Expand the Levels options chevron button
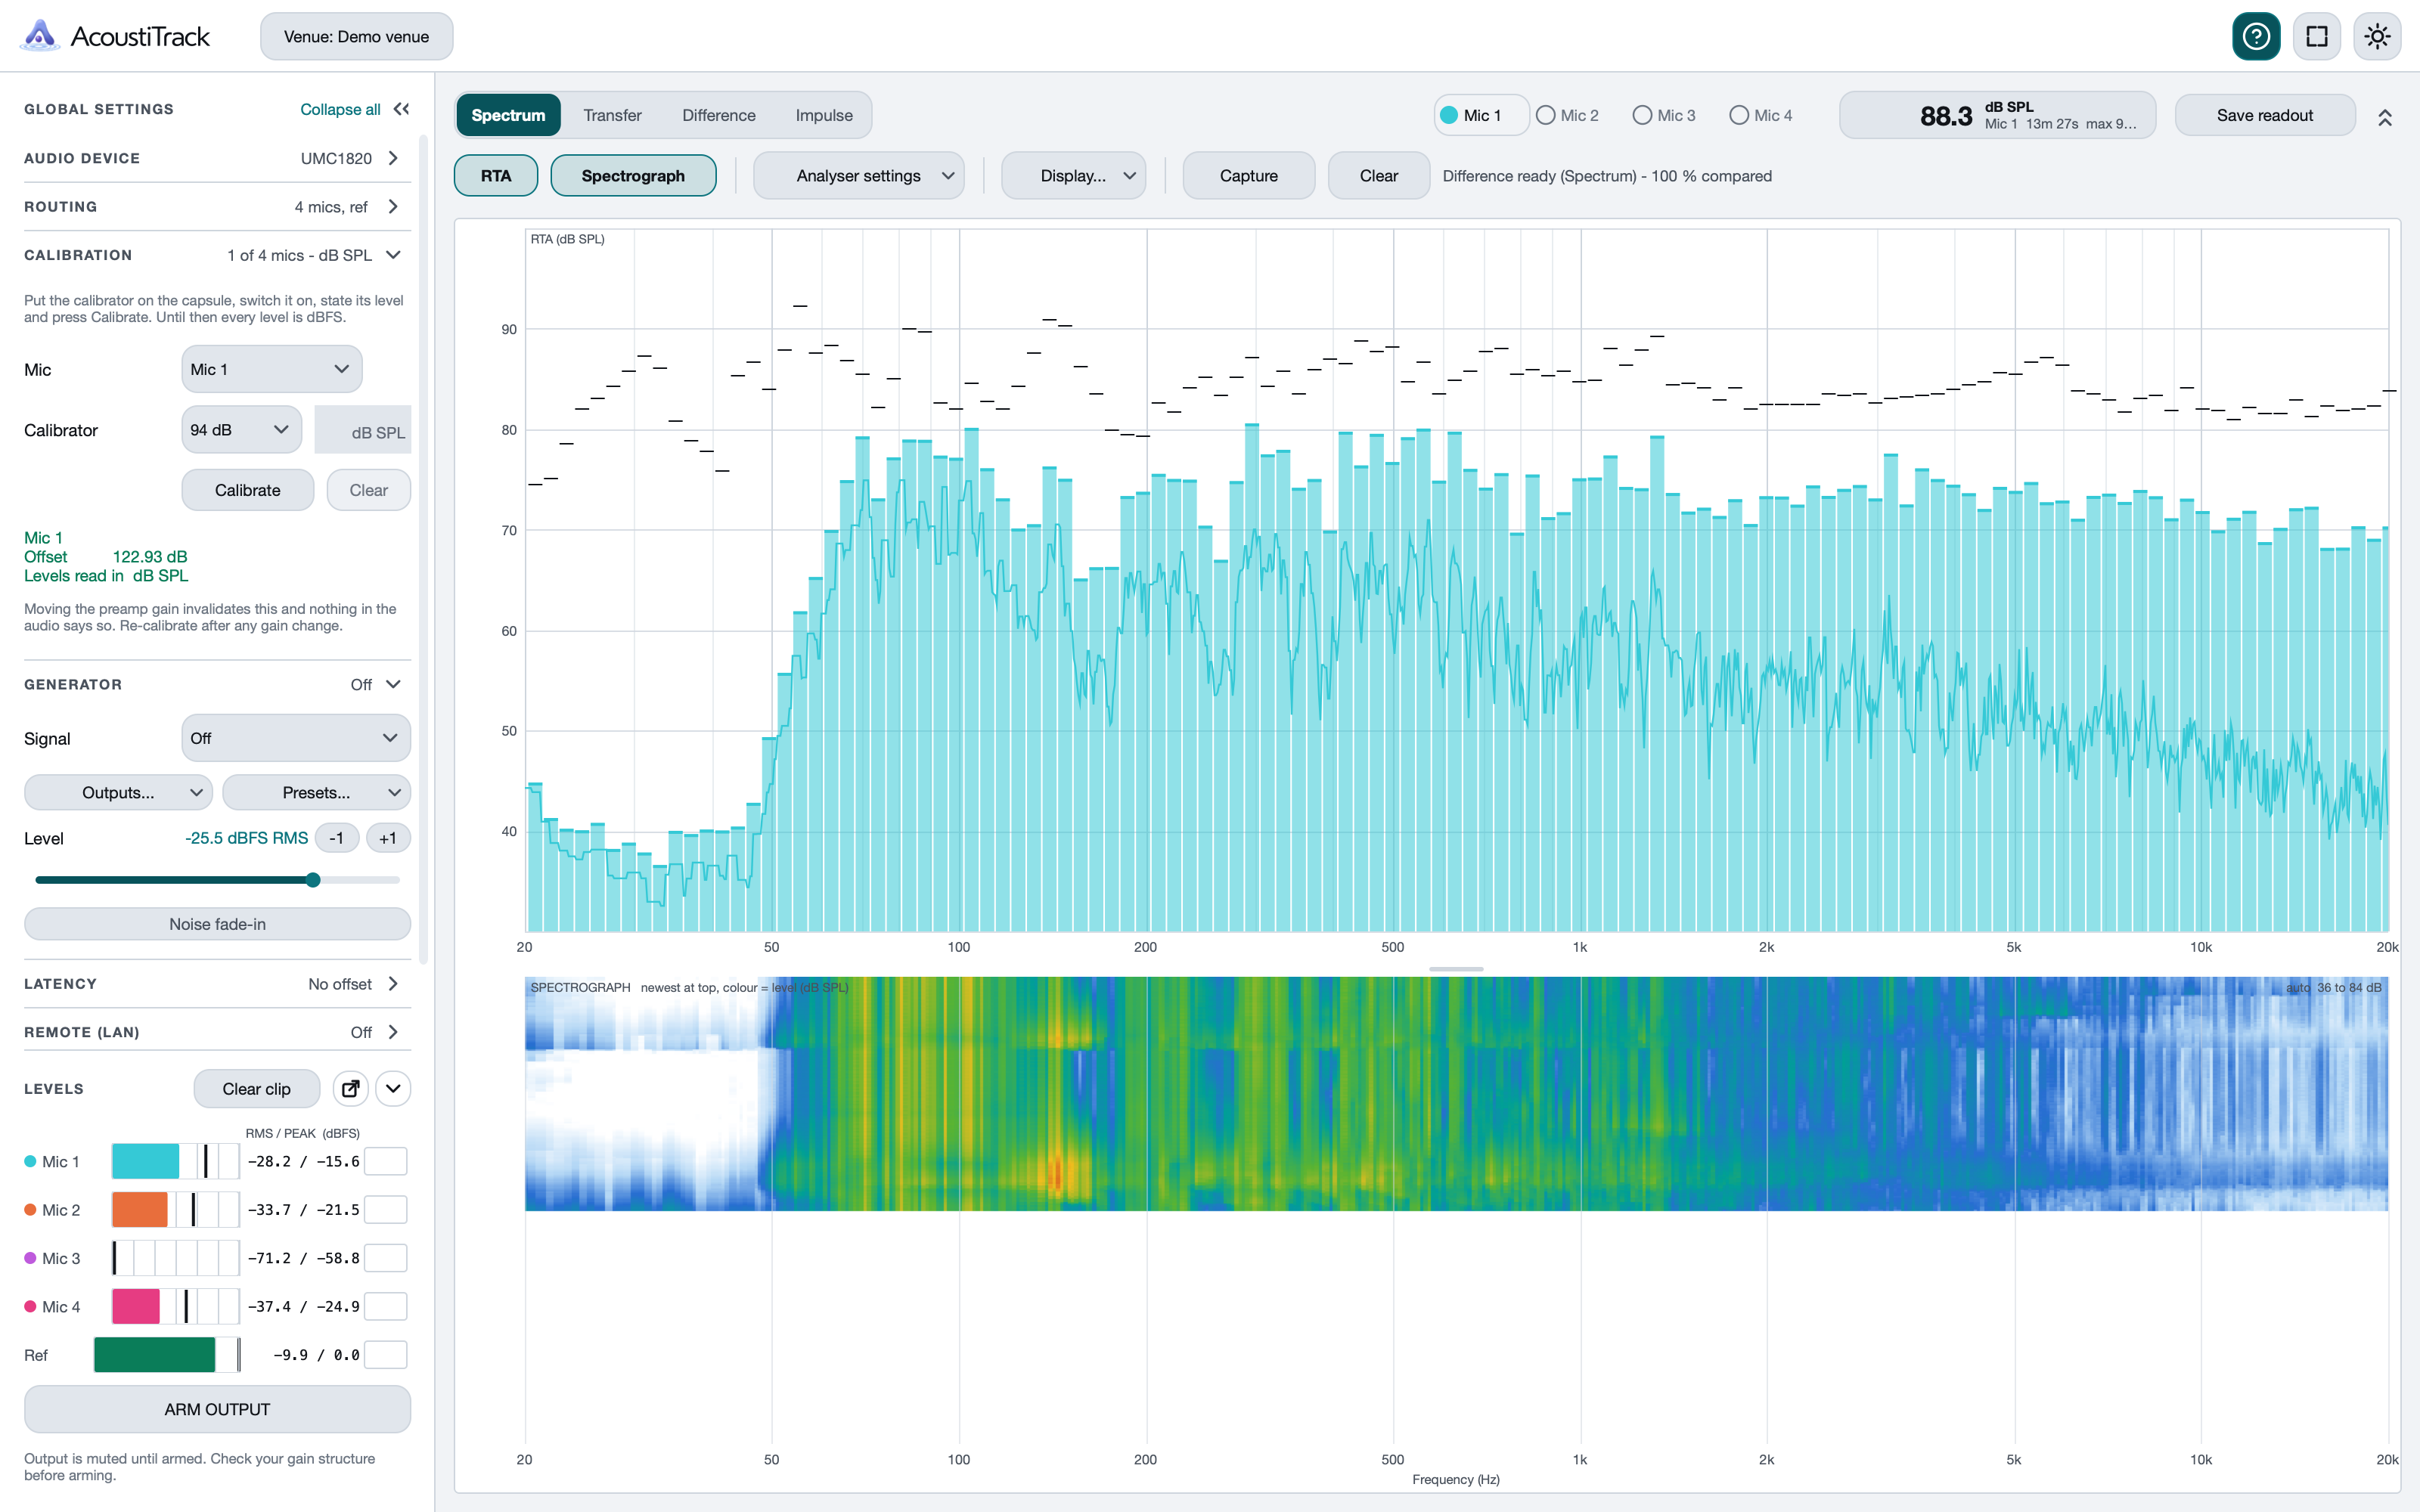This screenshot has height=1512, width=2420. pos(393,1088)
